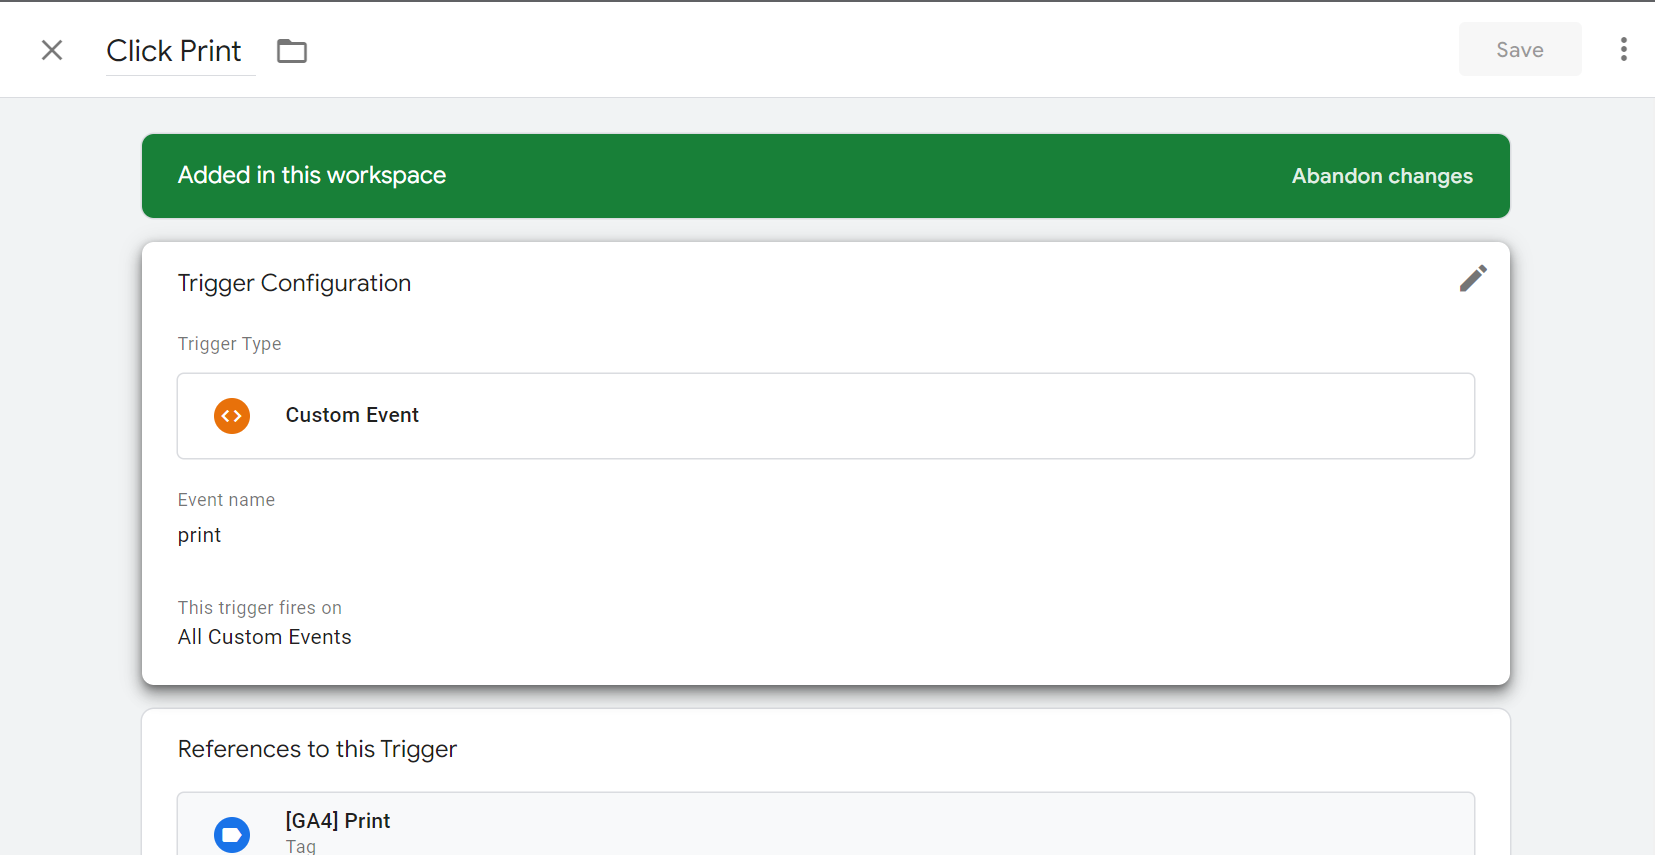Select the pencil edit icon on Trigger Configuration
This screenshot has height=855, width=1655.
coord(1473,278)
